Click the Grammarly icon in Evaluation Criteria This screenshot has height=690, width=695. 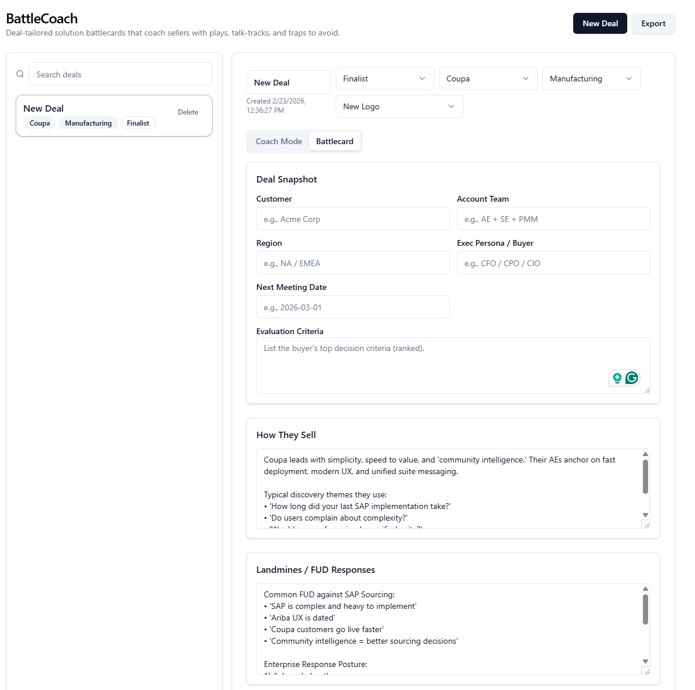[632, 378]
